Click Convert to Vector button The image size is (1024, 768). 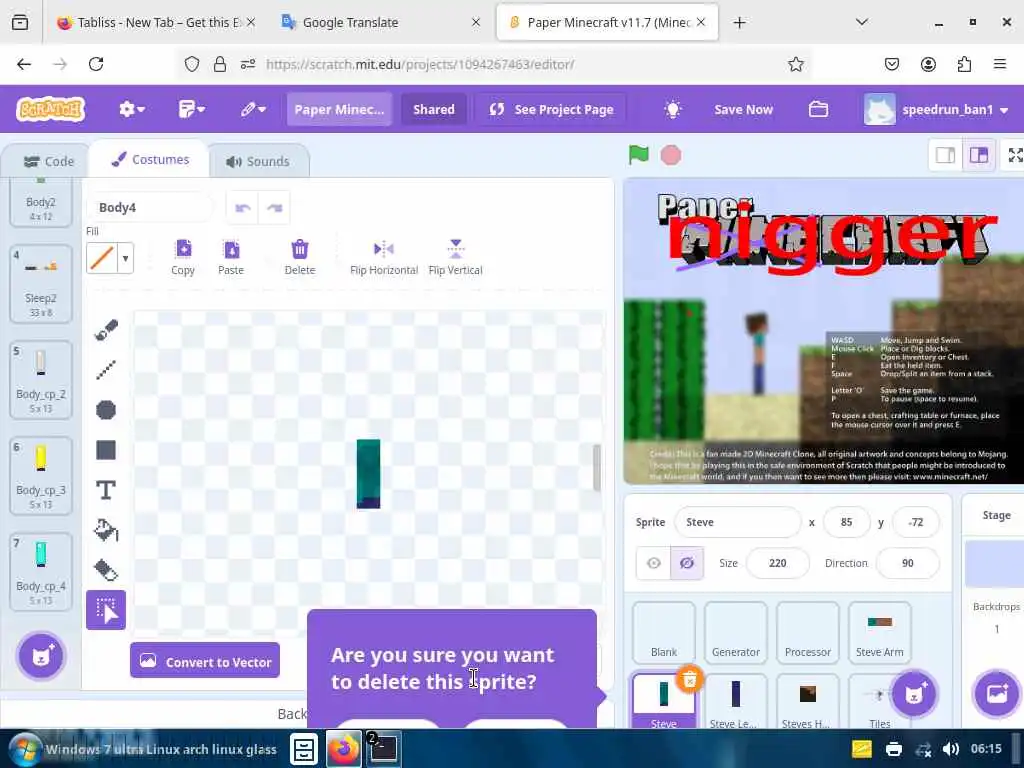[x=205, y=661]
